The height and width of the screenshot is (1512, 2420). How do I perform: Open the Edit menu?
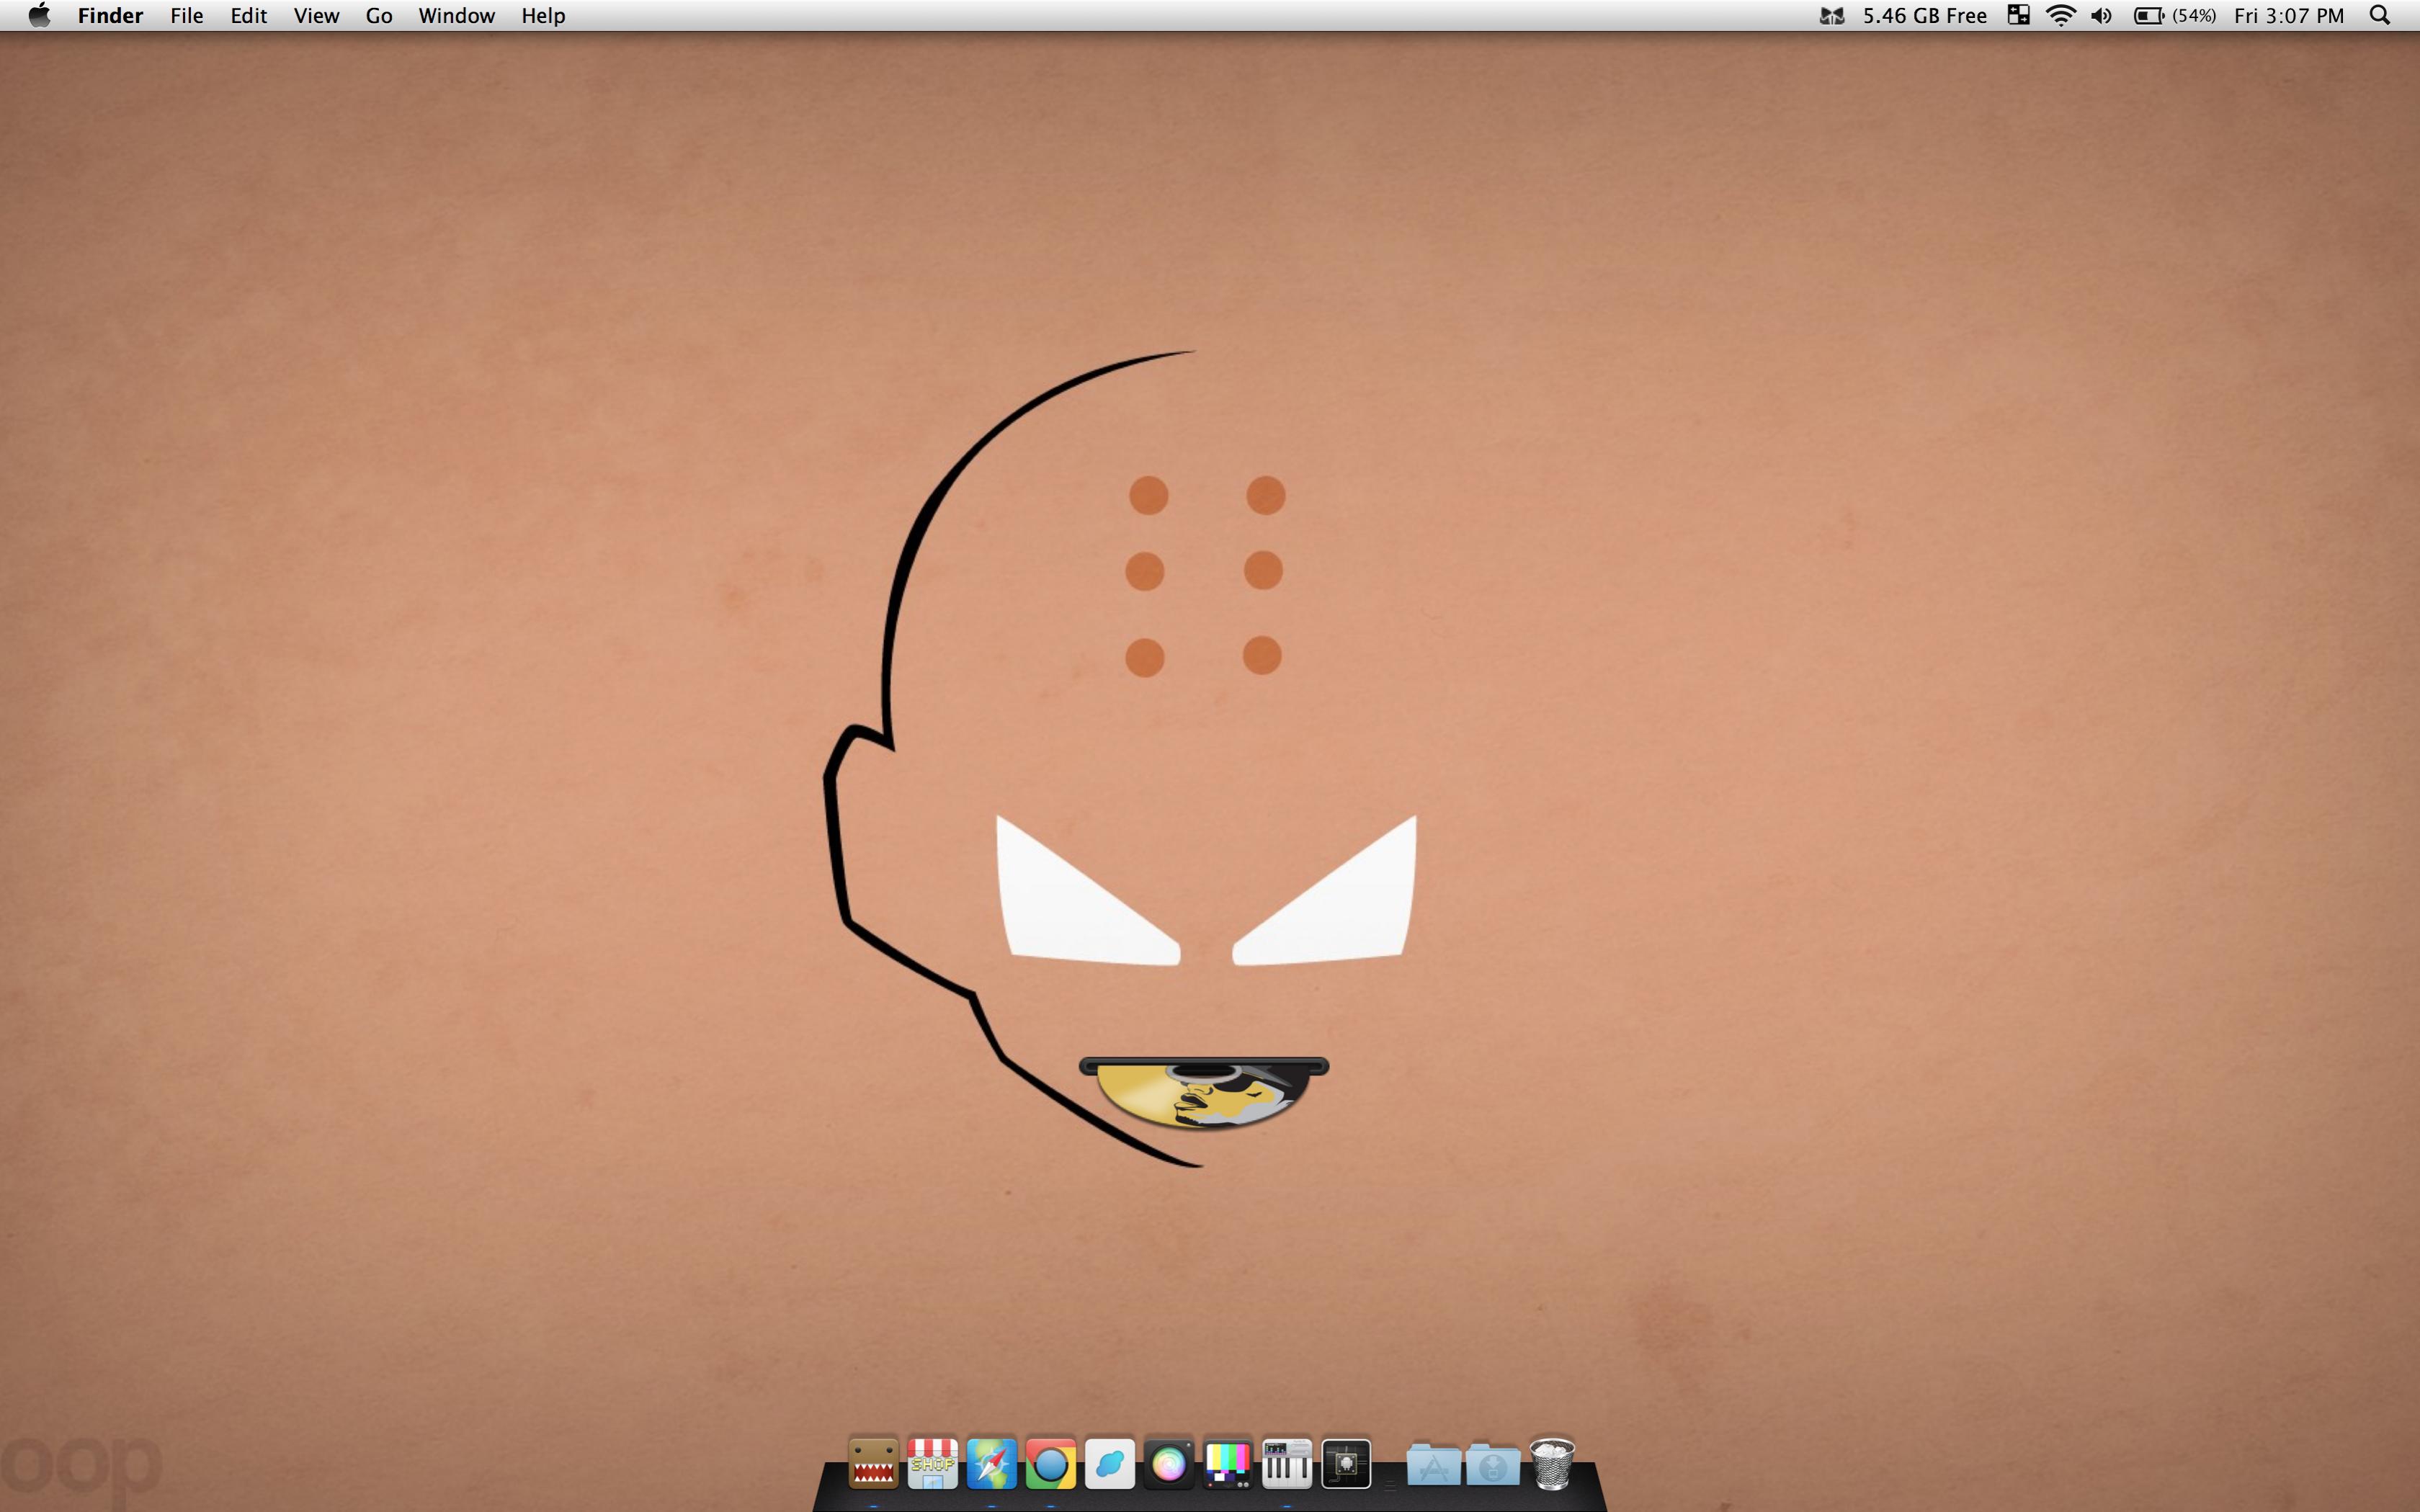coord(248,15)
